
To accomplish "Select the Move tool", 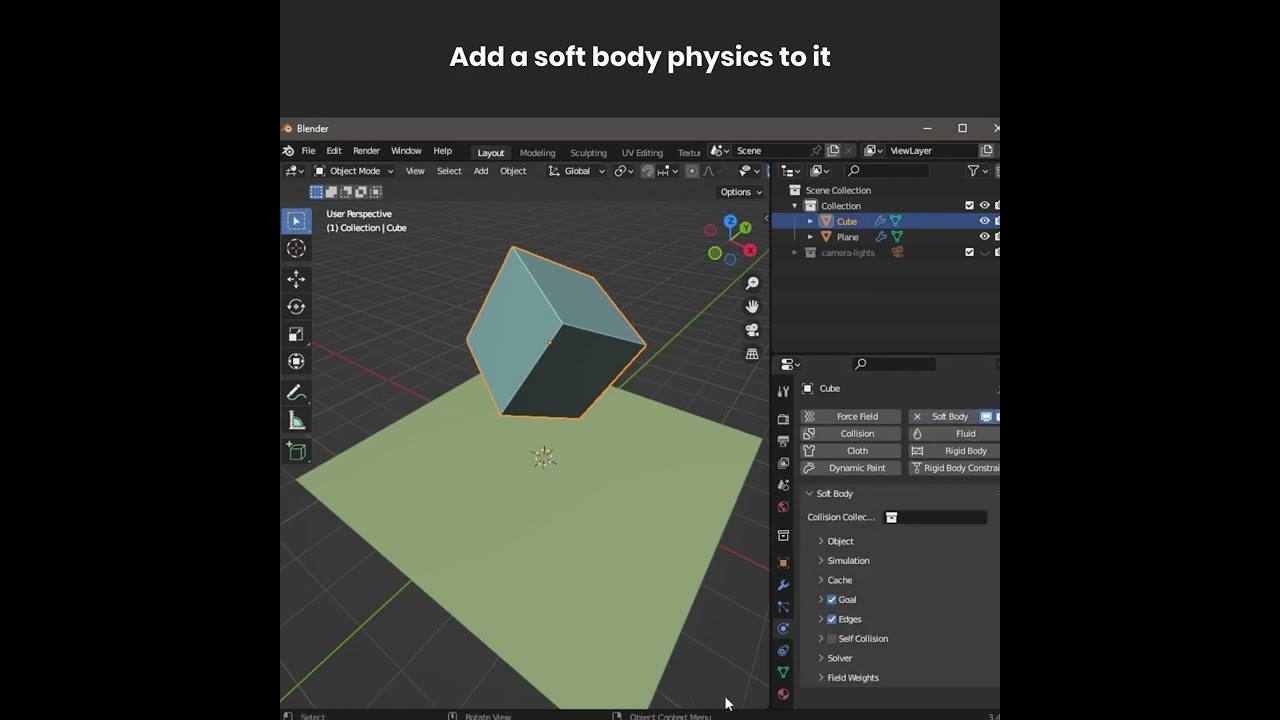I will point(296,279).
